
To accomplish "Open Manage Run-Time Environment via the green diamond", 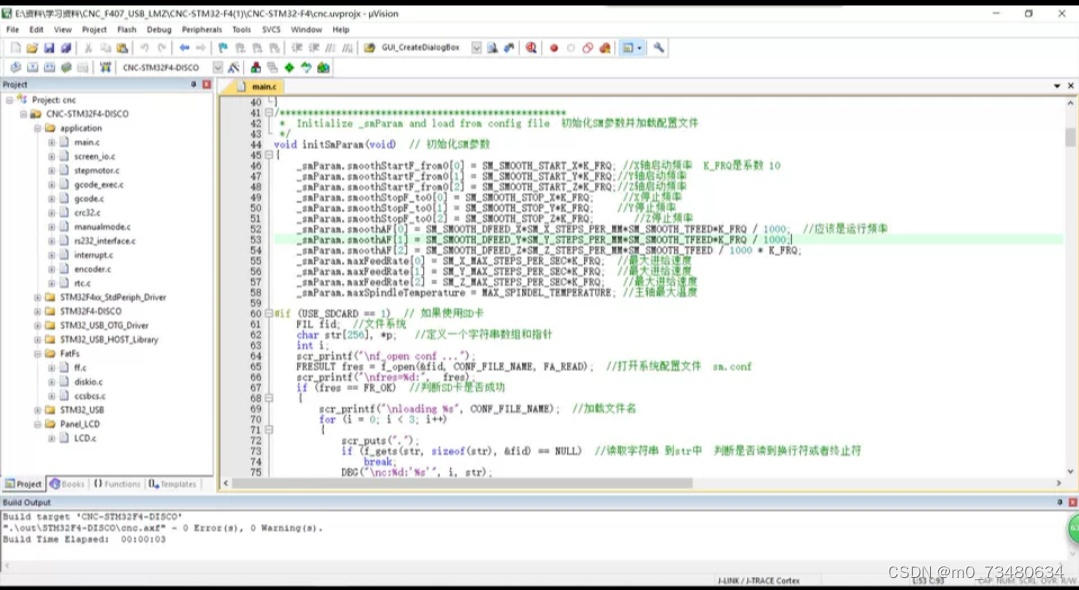I will click(289, 67).
